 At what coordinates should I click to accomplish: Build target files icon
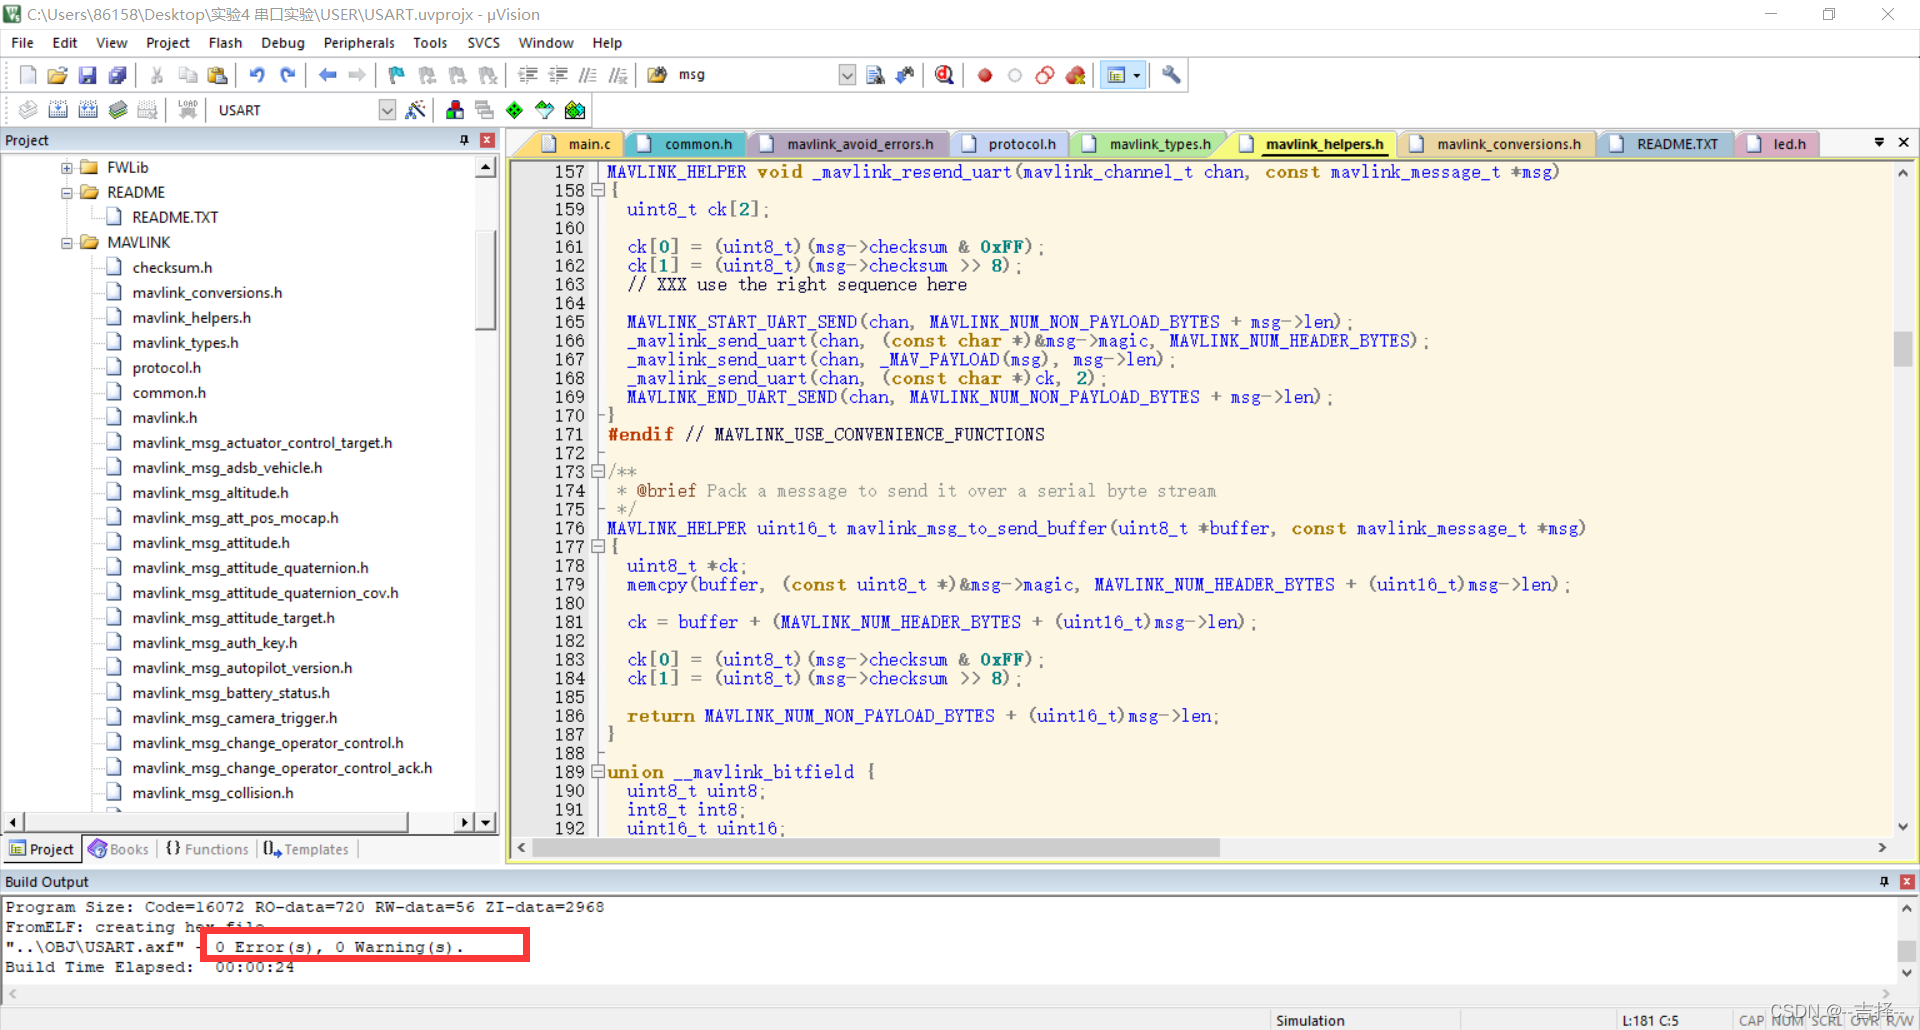58,110
